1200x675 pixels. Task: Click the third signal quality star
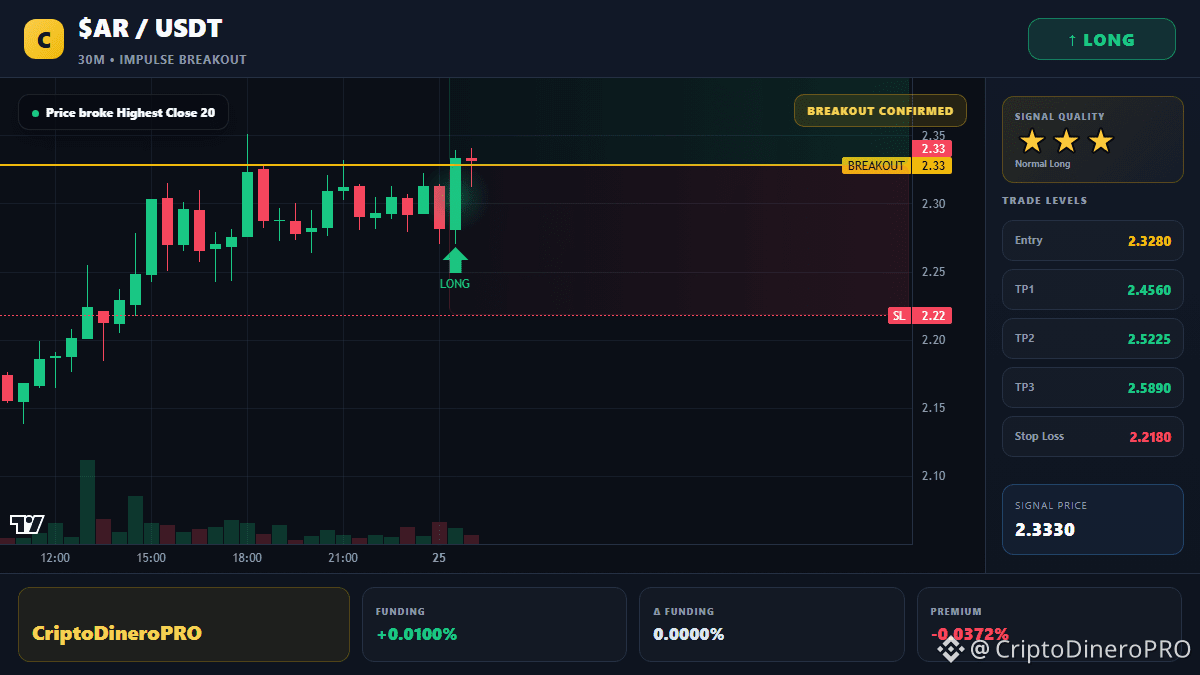tap(1100, 141)
